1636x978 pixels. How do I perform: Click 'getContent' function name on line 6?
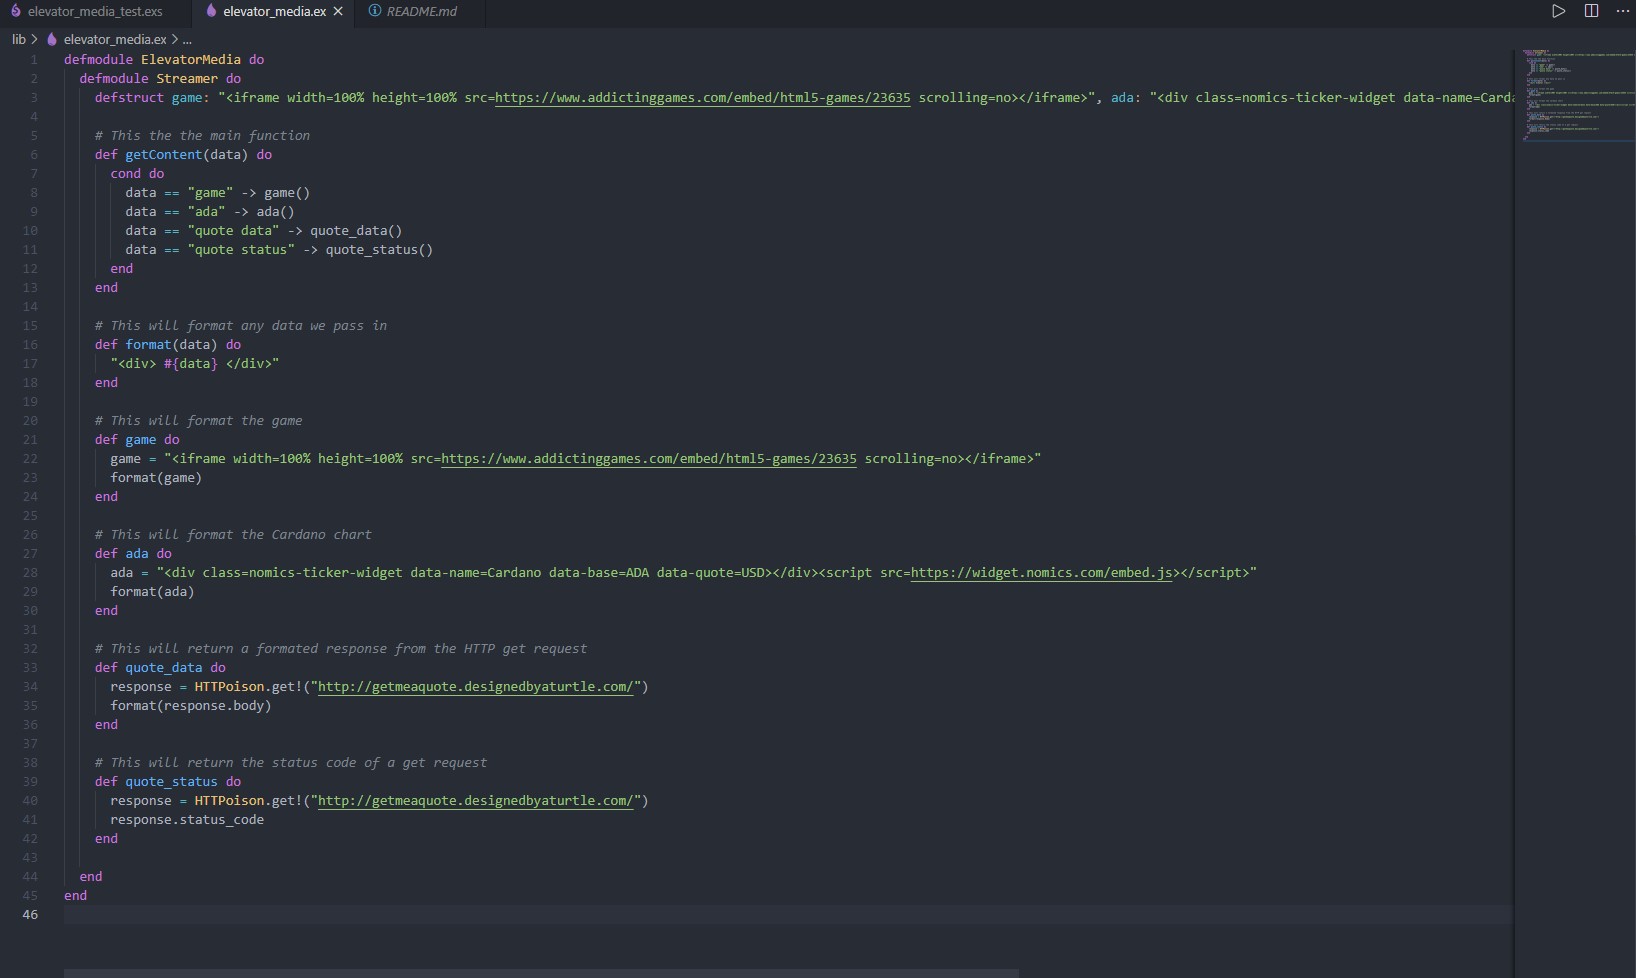click(164, 155)
